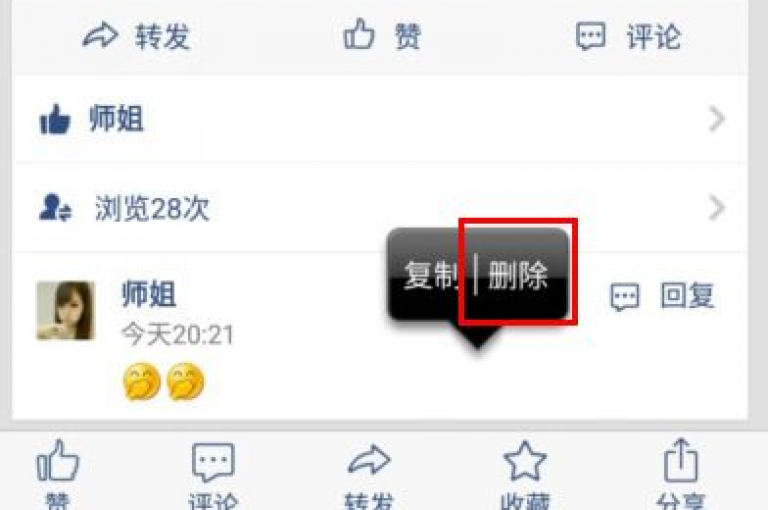
Task: Tap the 赞 thumbs-up in top row
Action: coord(359,34)
